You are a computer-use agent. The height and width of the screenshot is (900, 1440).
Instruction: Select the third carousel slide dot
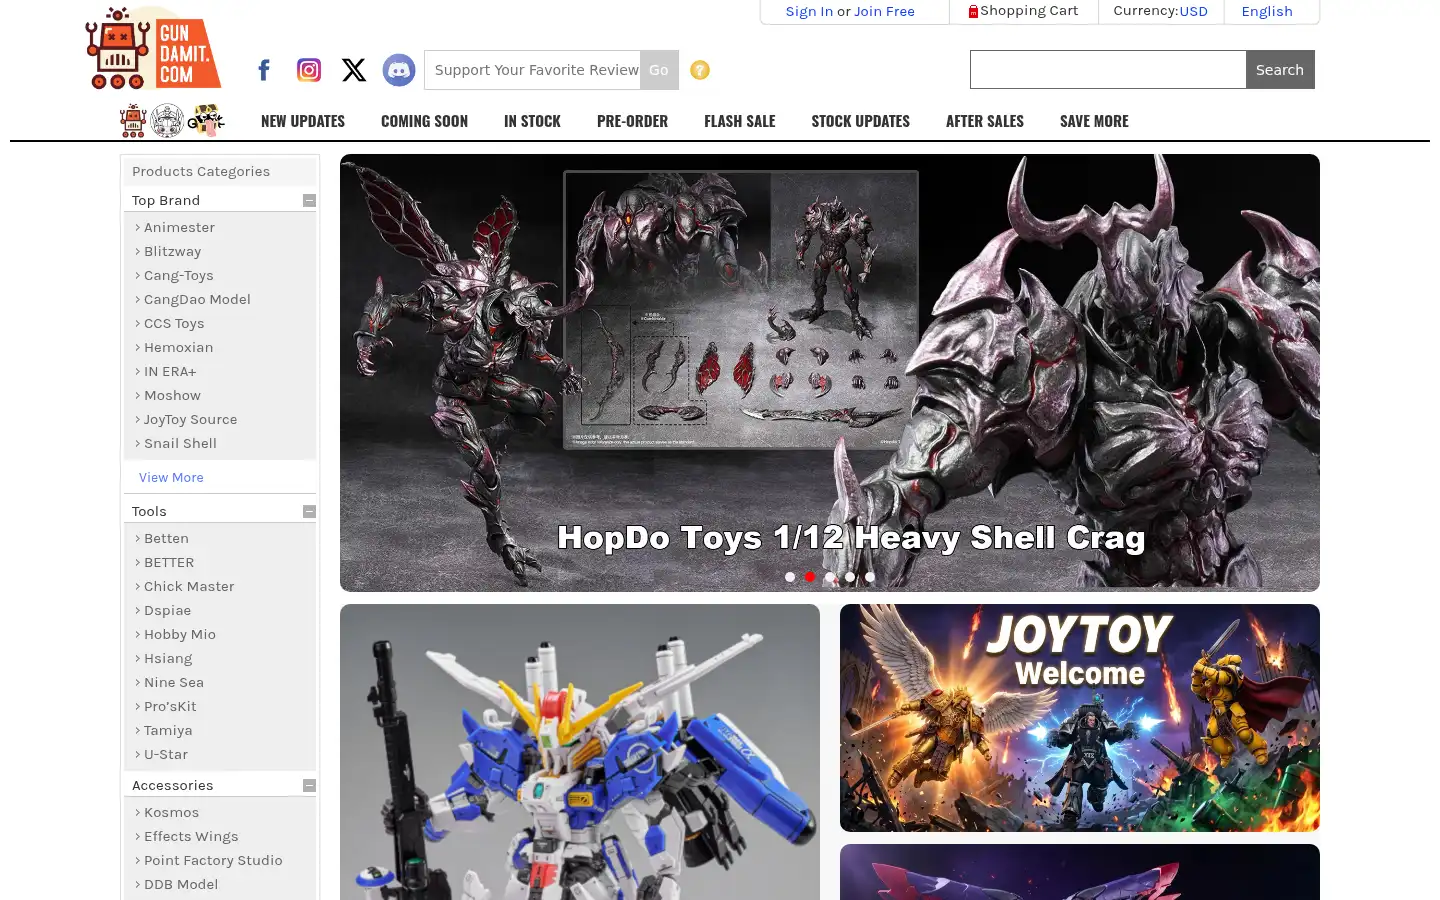(830, 577)
